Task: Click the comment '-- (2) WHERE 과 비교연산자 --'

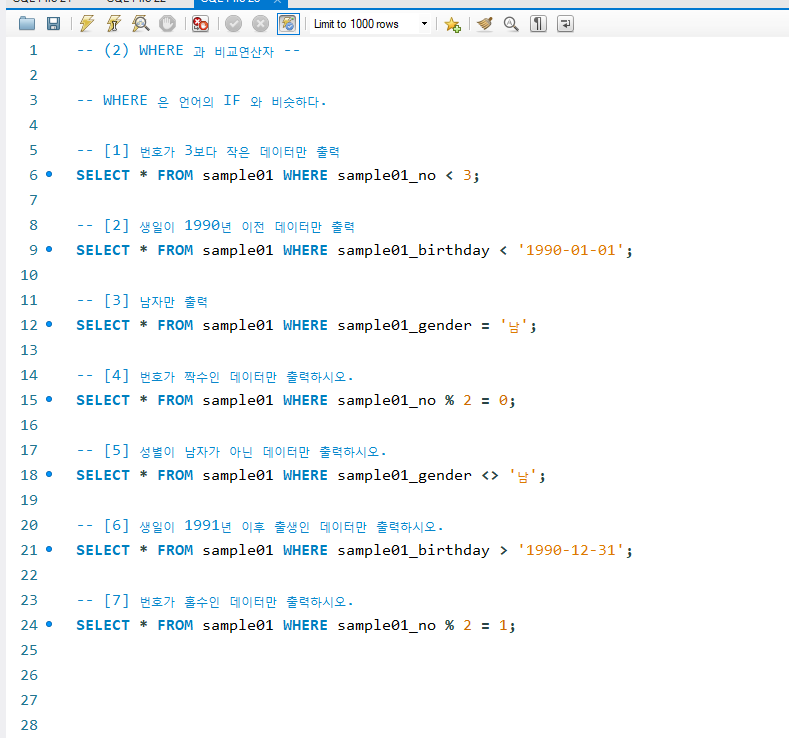Action: pos(188,51)
